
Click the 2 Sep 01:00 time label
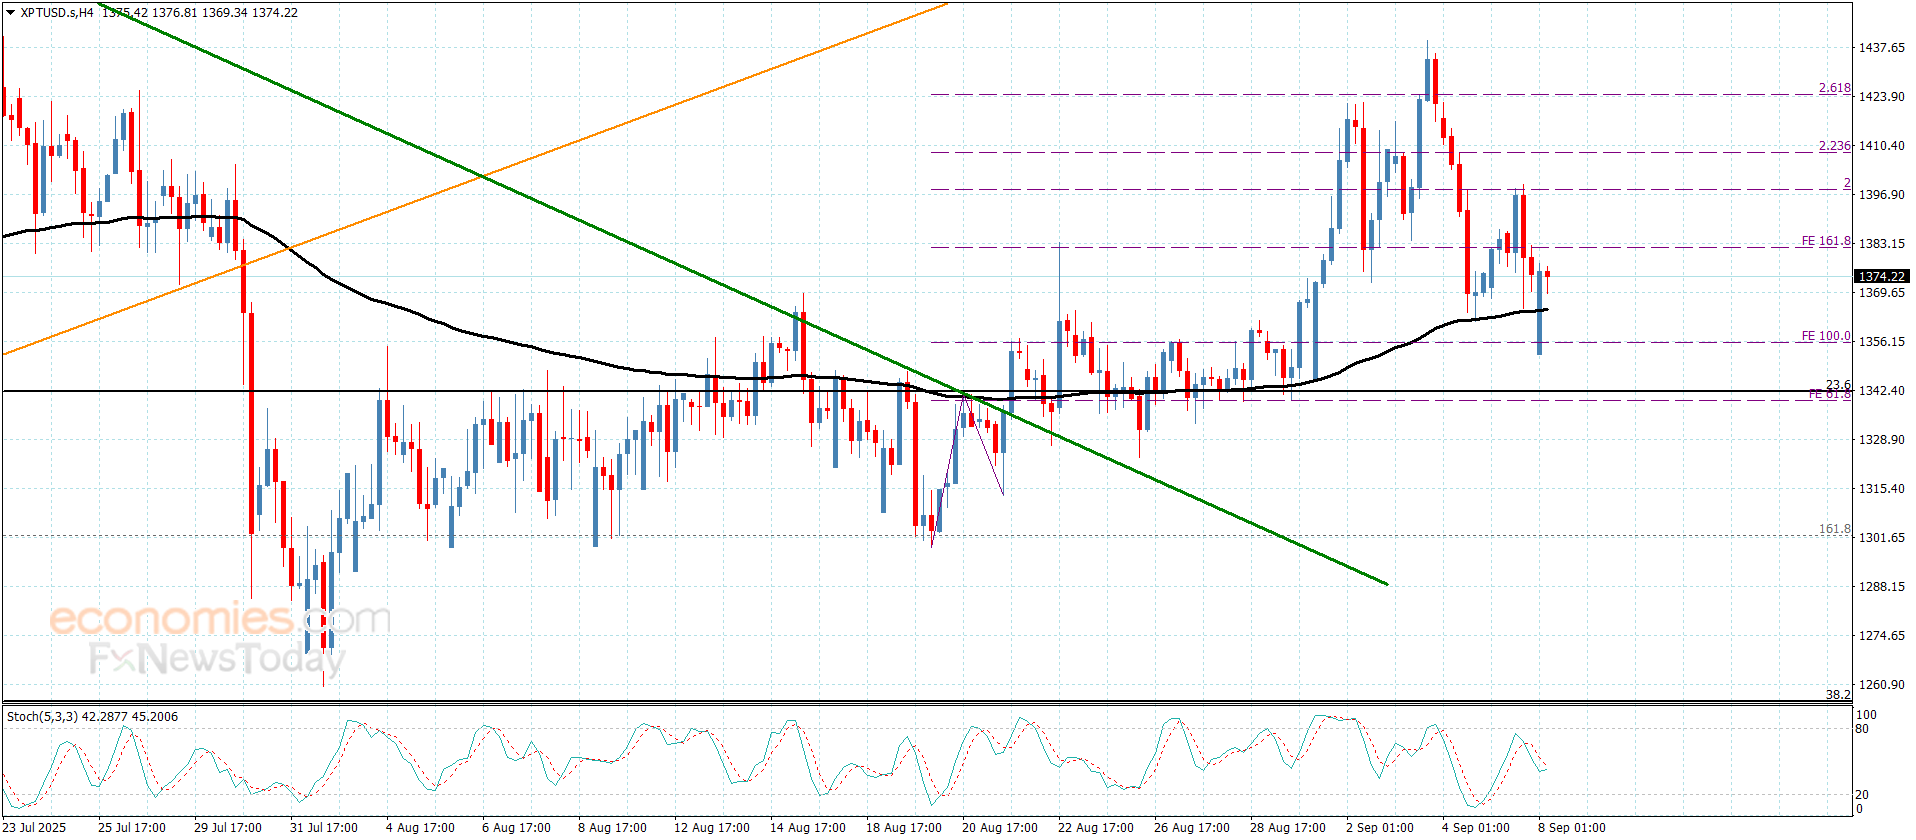(x=1379, y=828)
